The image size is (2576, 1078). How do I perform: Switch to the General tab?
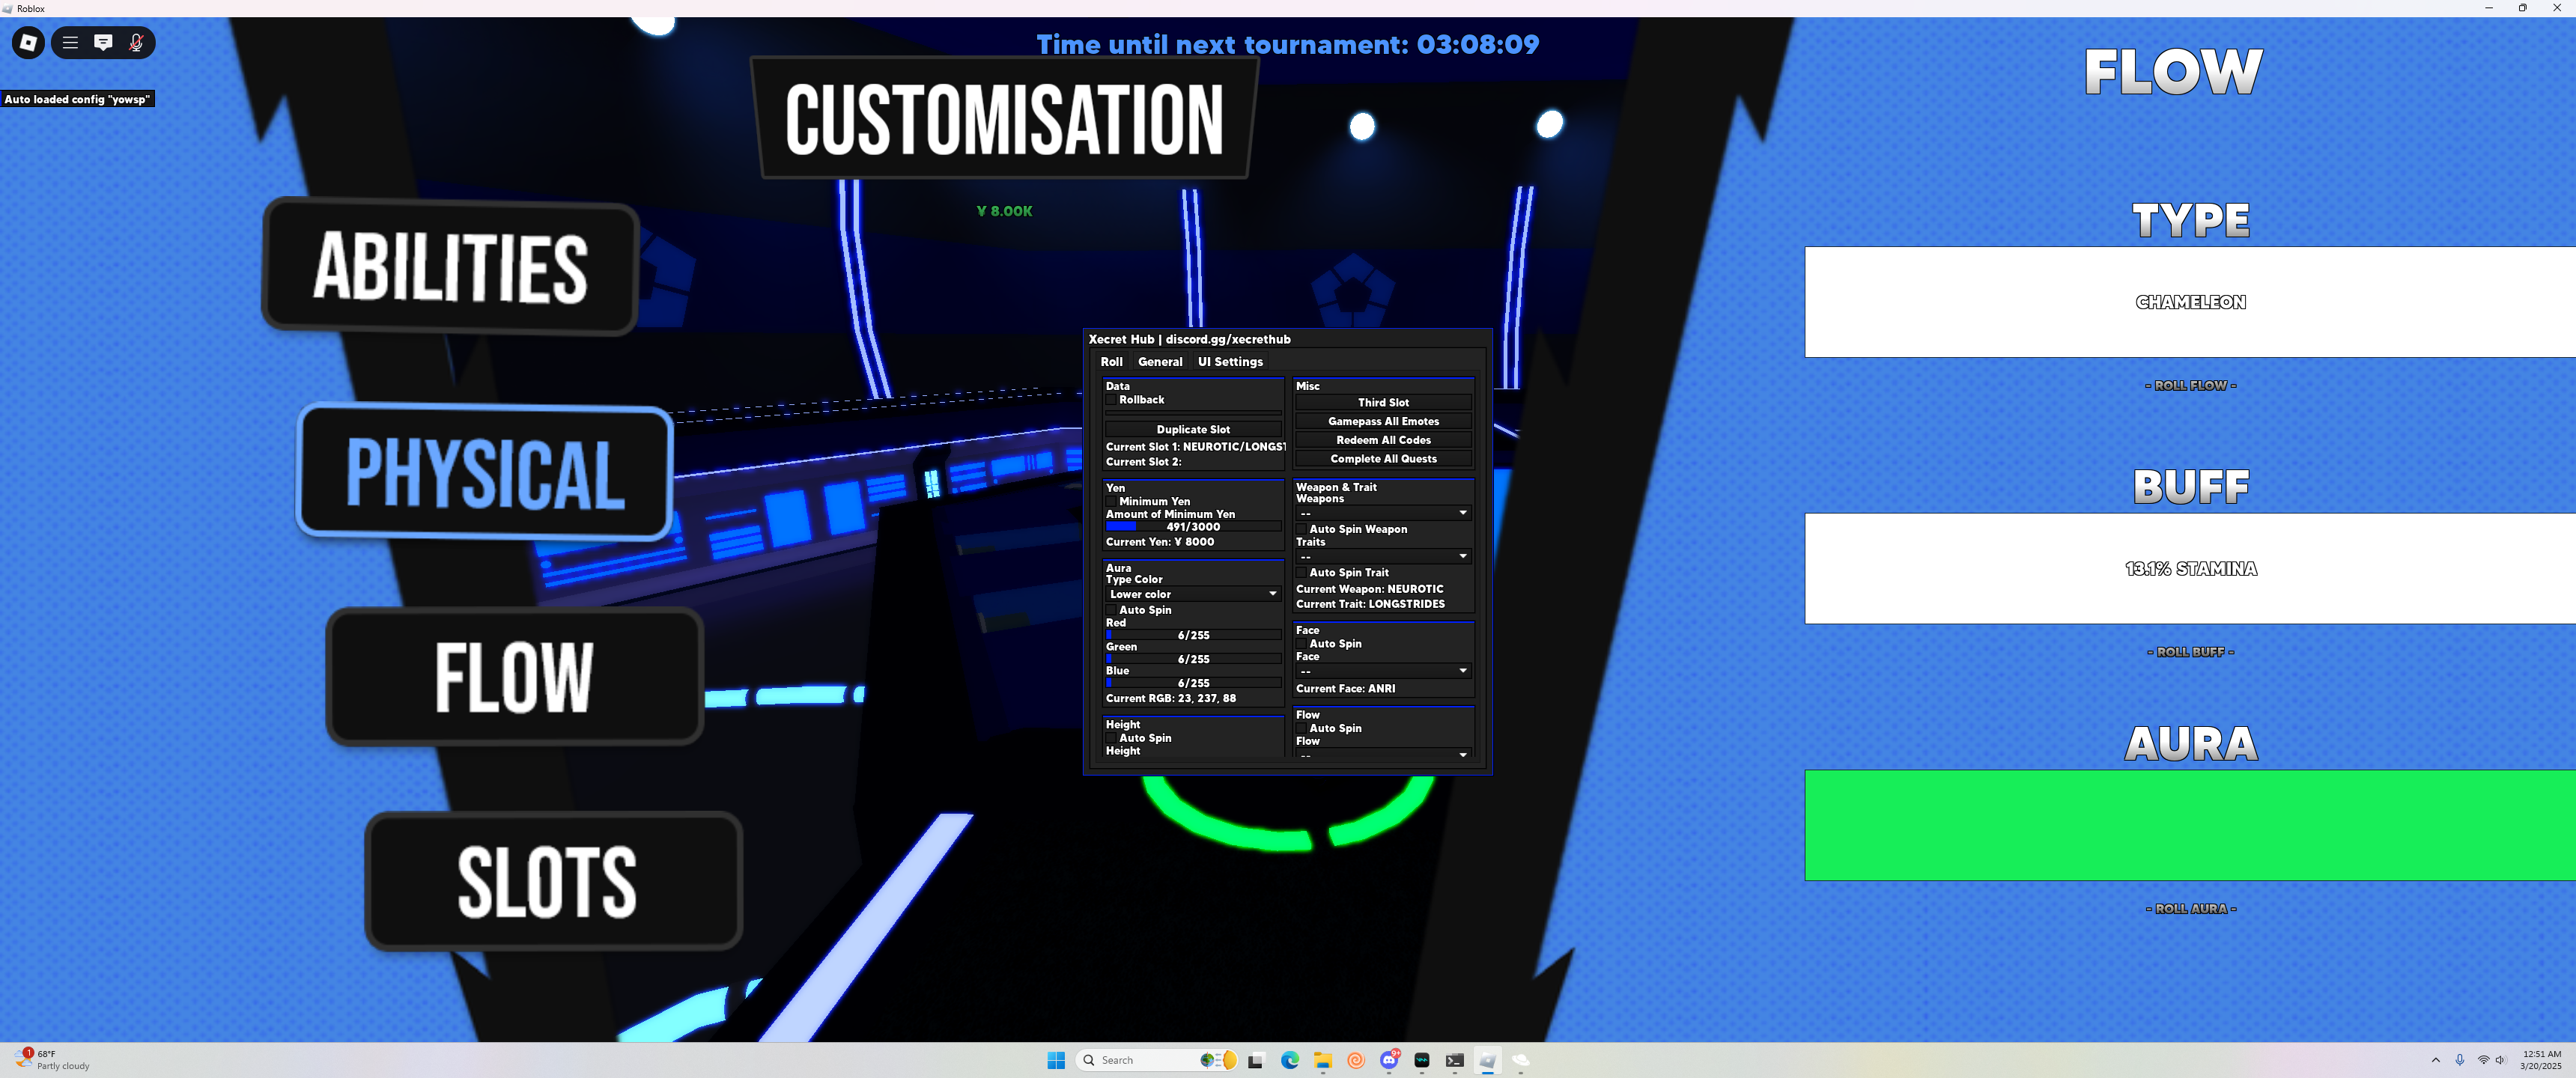point(1160,362)
